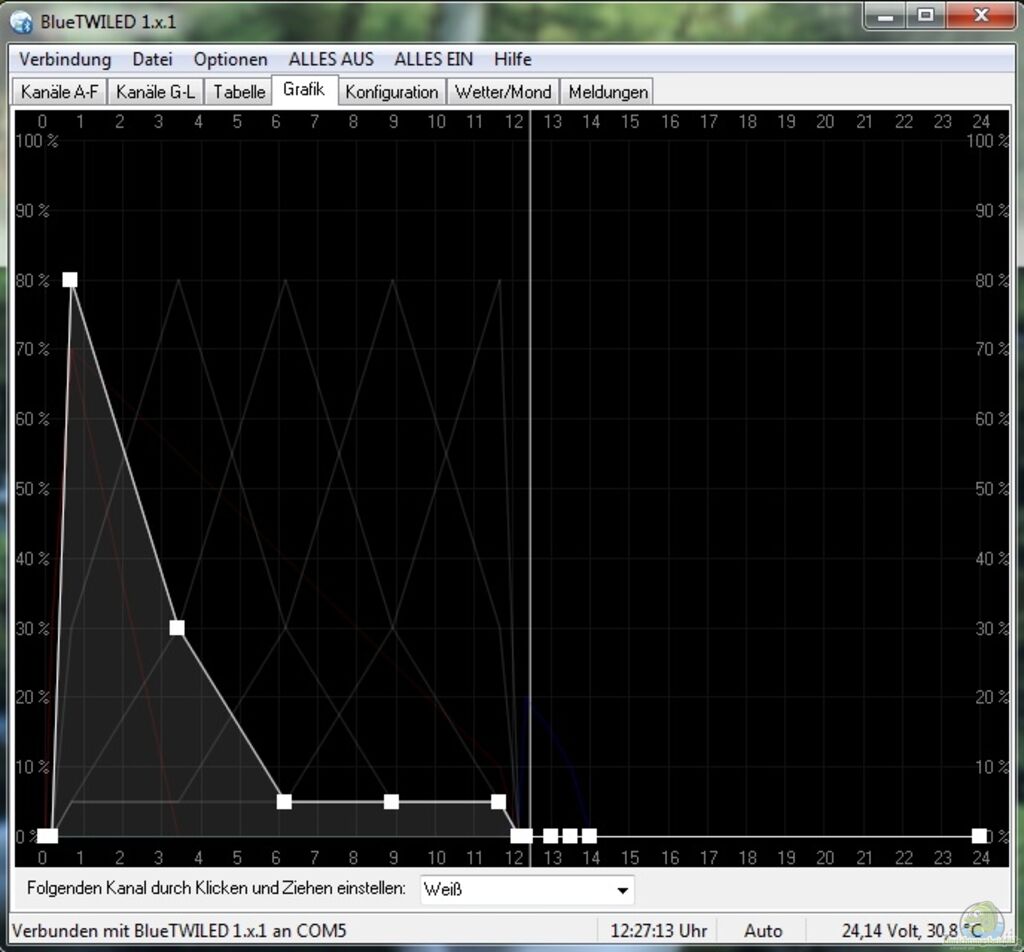This screenshot has width=1024, height=952.
Task: Open the Tabelle tab
Action: 239,92
